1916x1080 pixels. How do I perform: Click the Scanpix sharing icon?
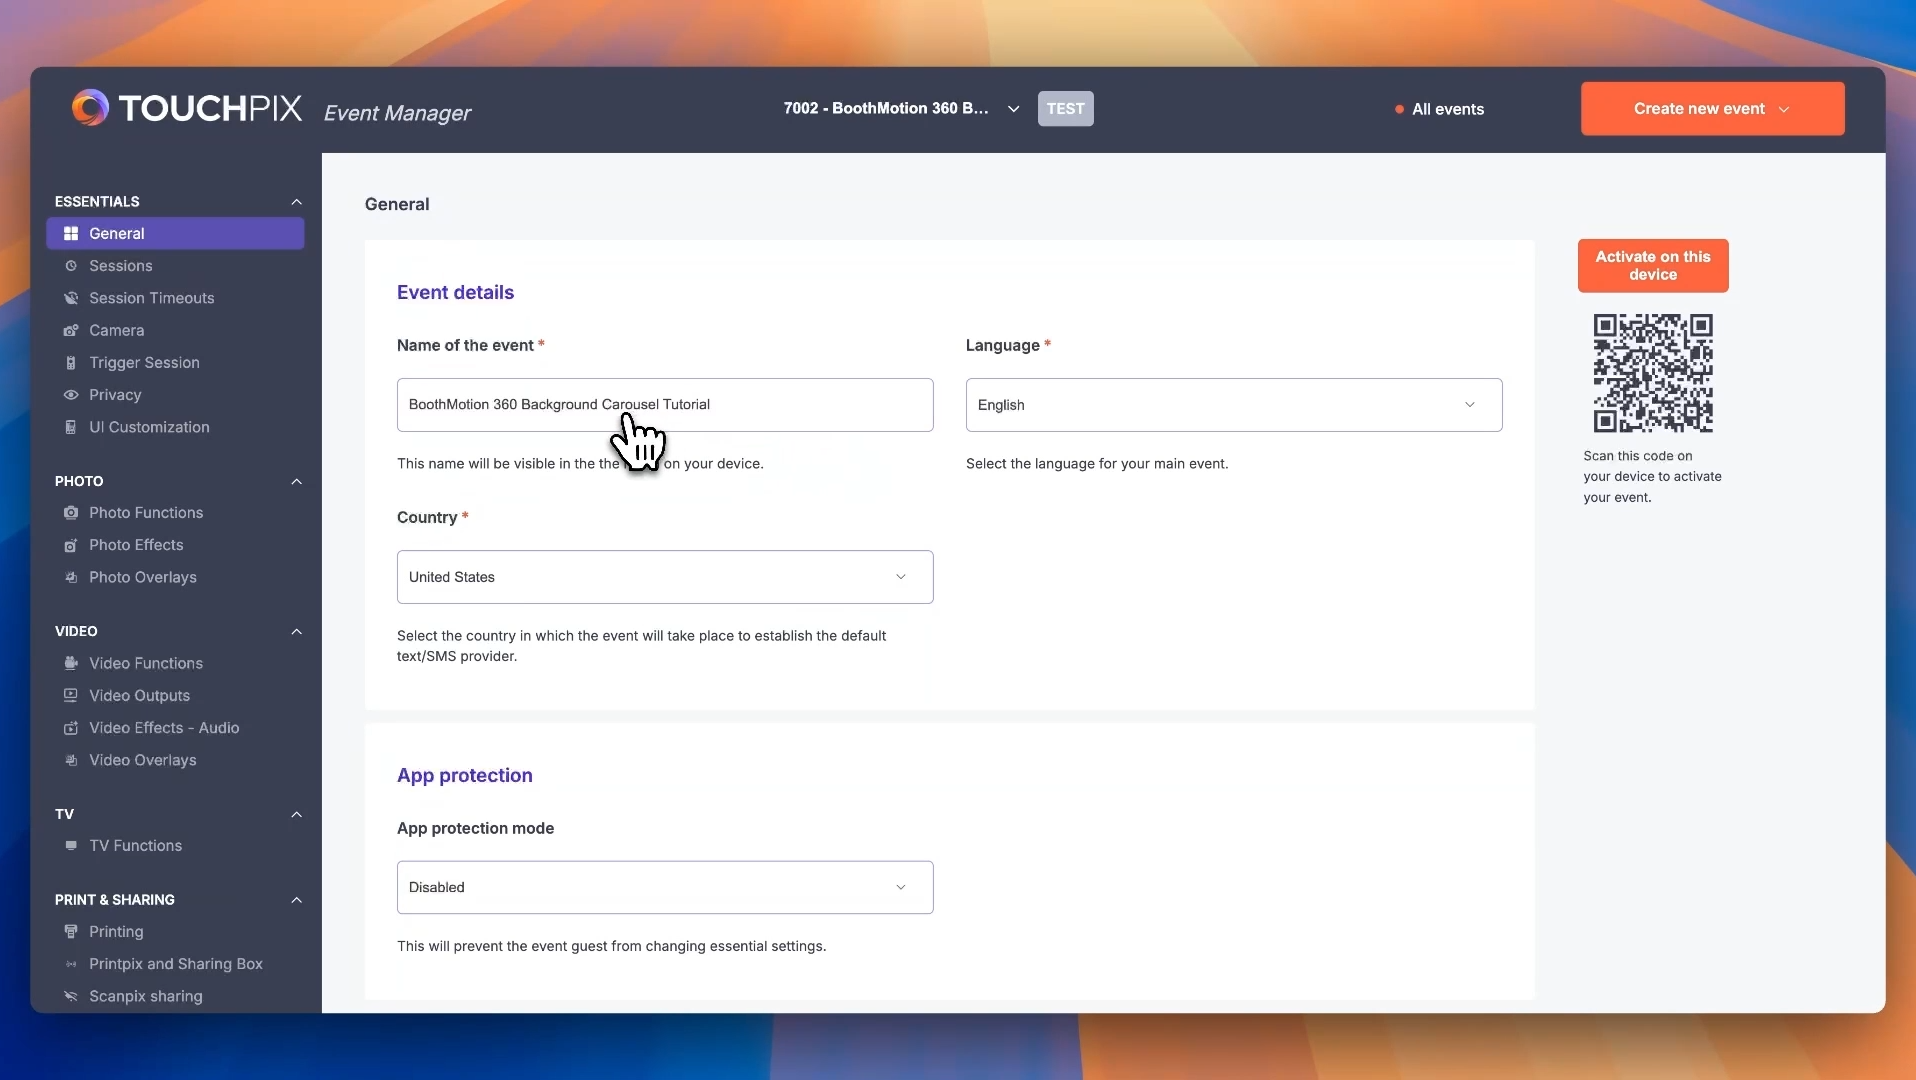71,996
